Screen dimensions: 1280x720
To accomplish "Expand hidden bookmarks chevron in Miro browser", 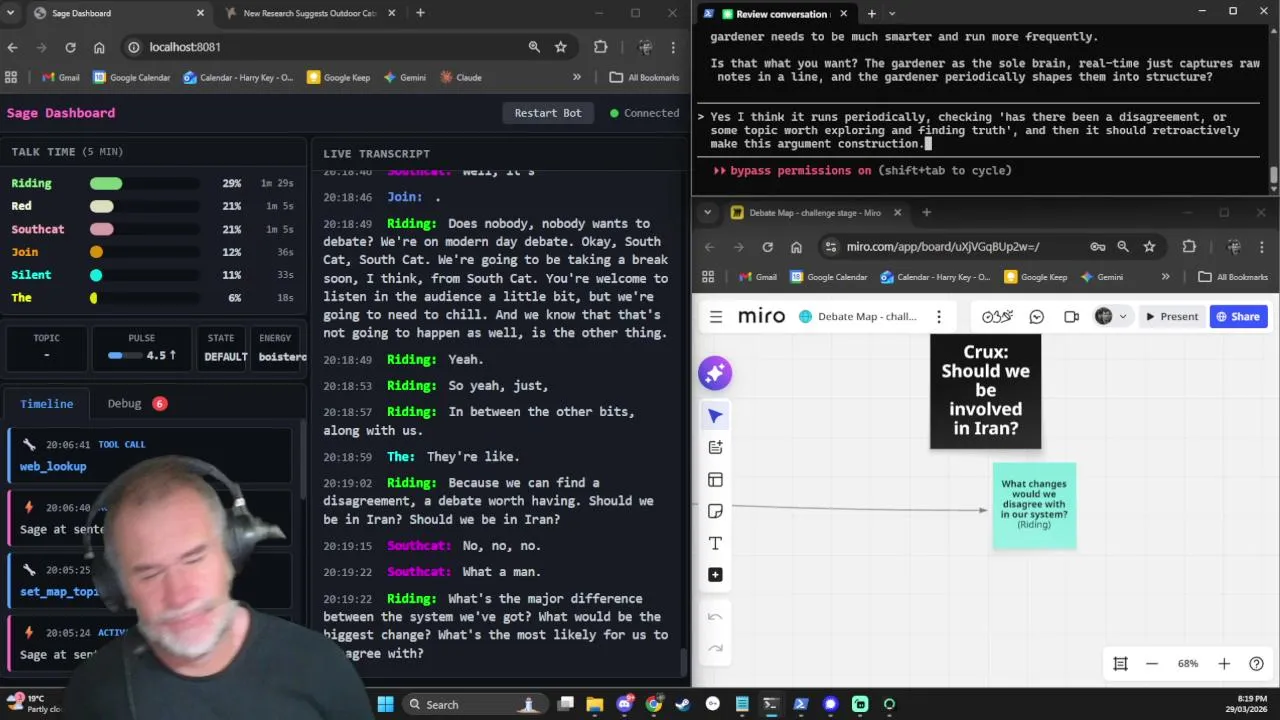I will pos(1165,277).
